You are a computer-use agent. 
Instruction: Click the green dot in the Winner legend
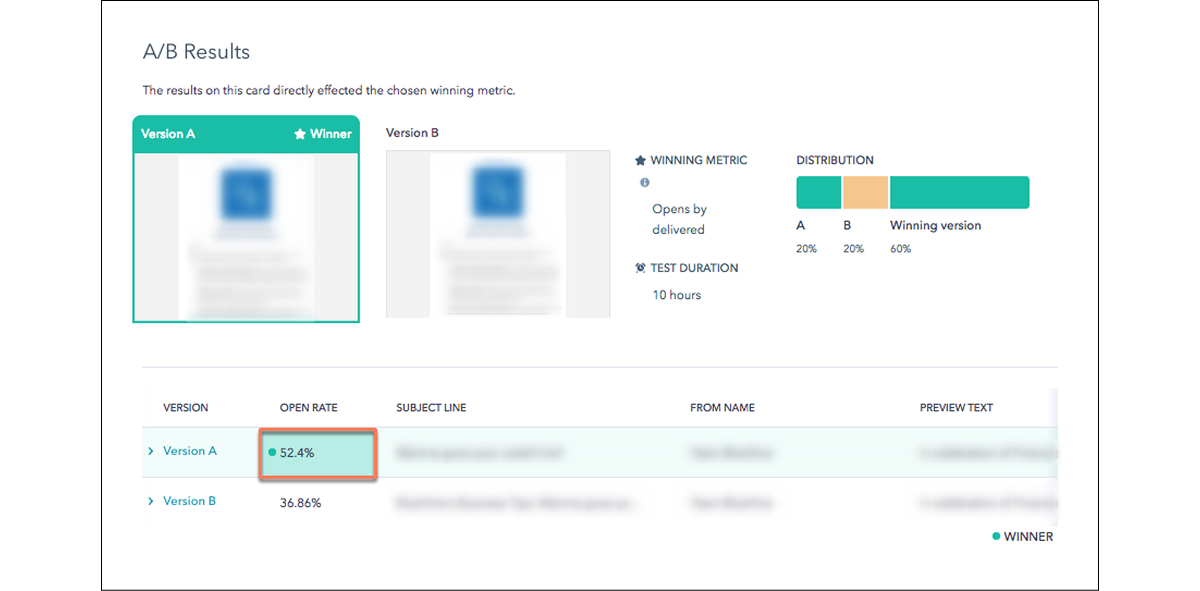(x=996, y=536)
